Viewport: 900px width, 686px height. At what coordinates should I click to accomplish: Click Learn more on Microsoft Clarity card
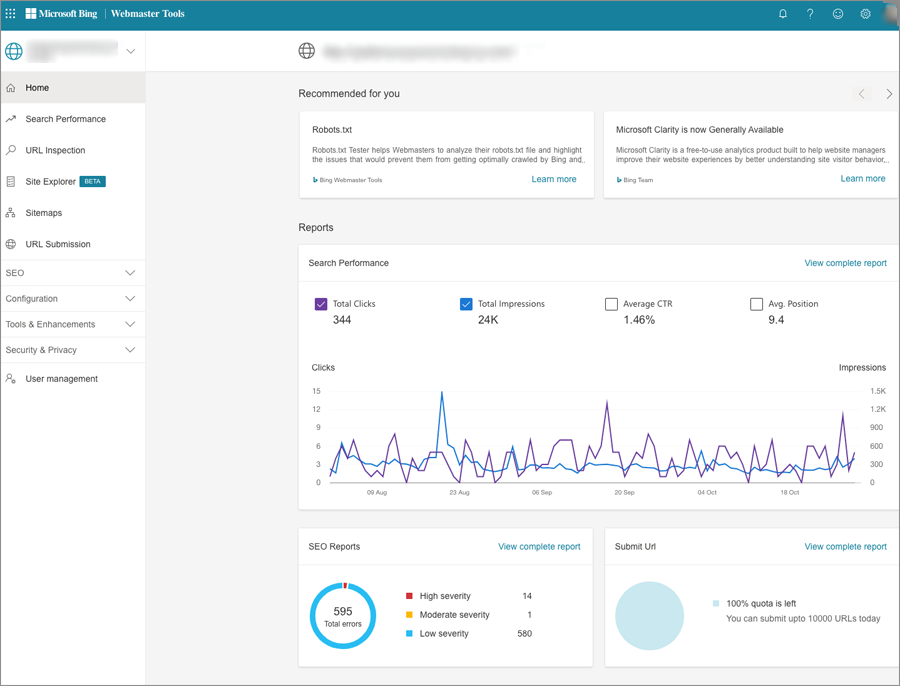[863, 179]
